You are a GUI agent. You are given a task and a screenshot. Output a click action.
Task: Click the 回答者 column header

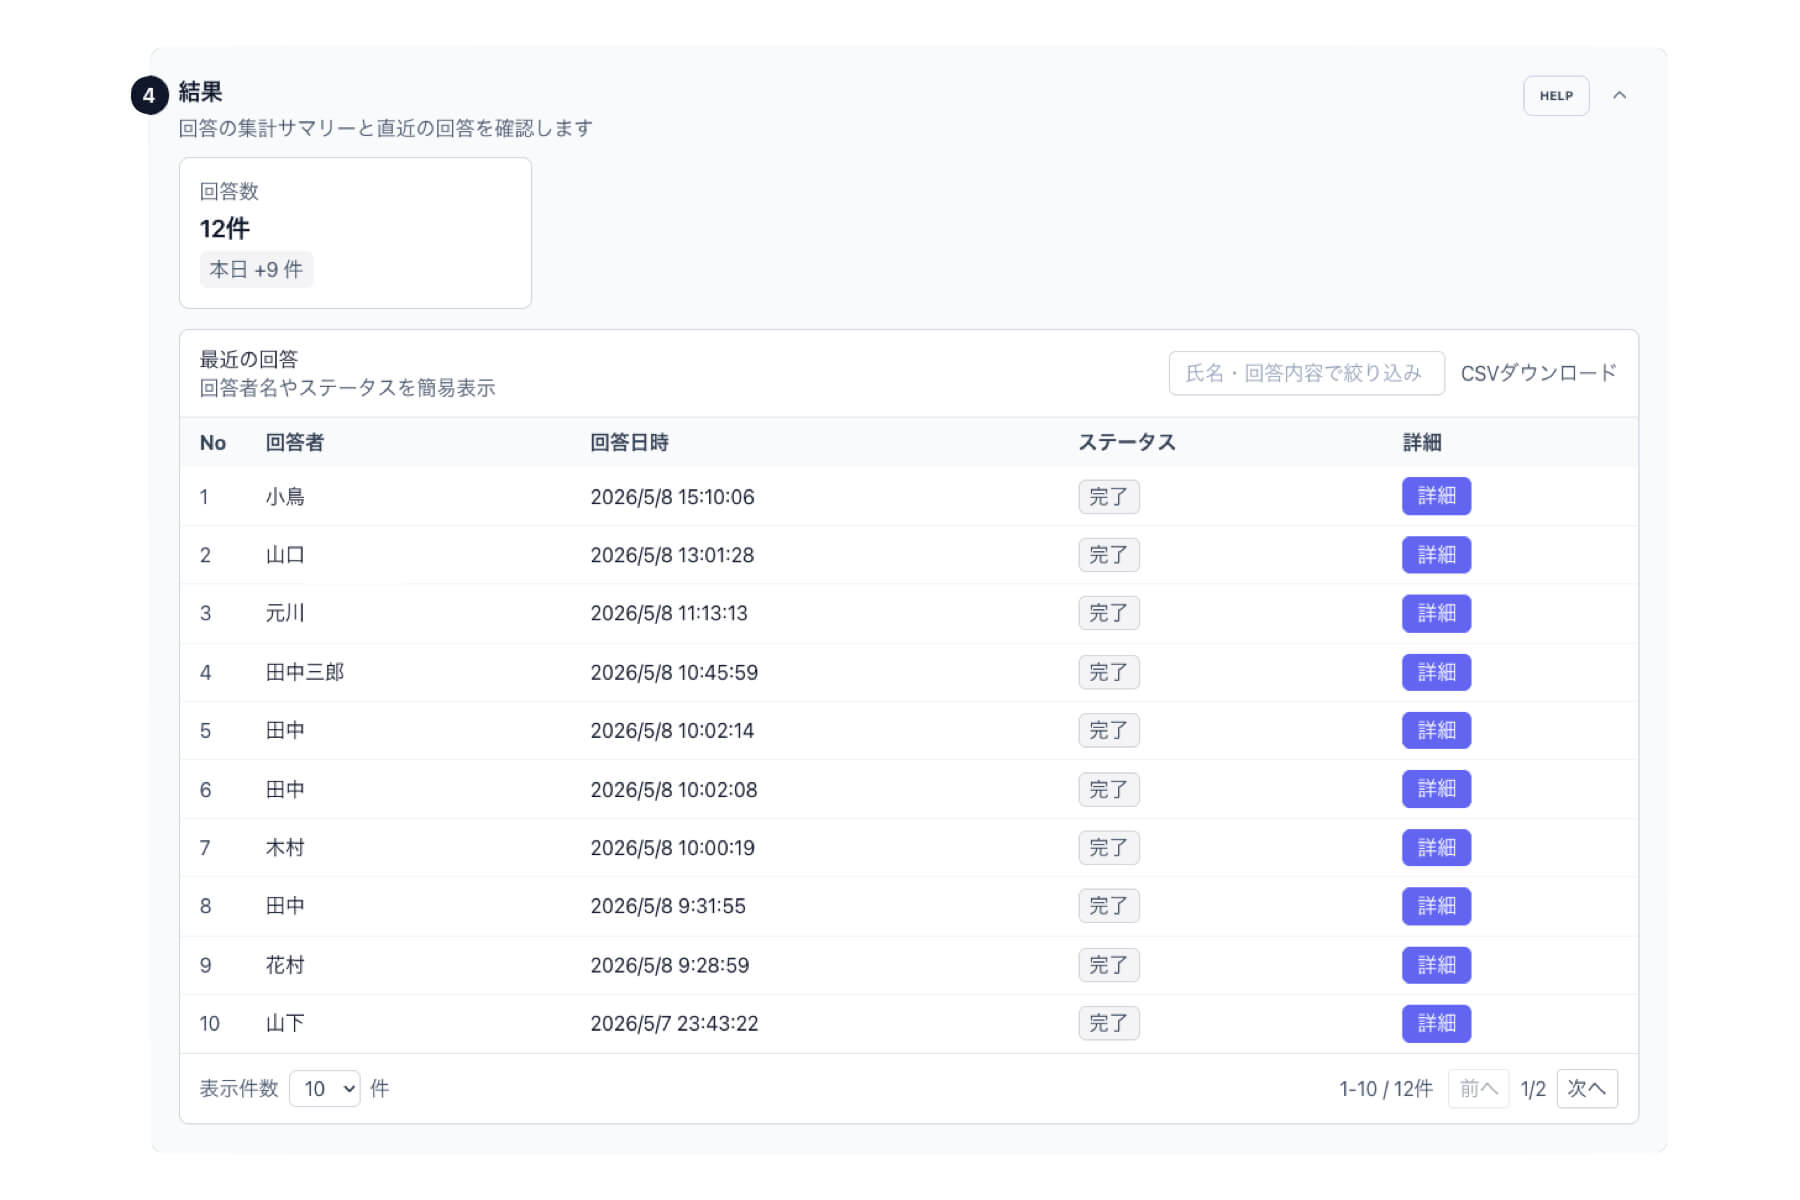tap(295, 443)
